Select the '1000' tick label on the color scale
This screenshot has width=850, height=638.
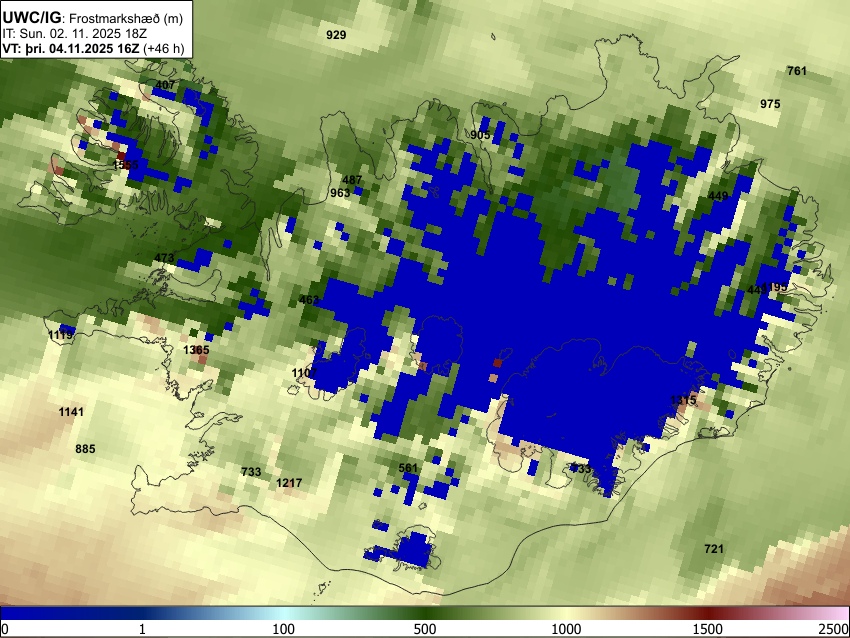point(566,629)
